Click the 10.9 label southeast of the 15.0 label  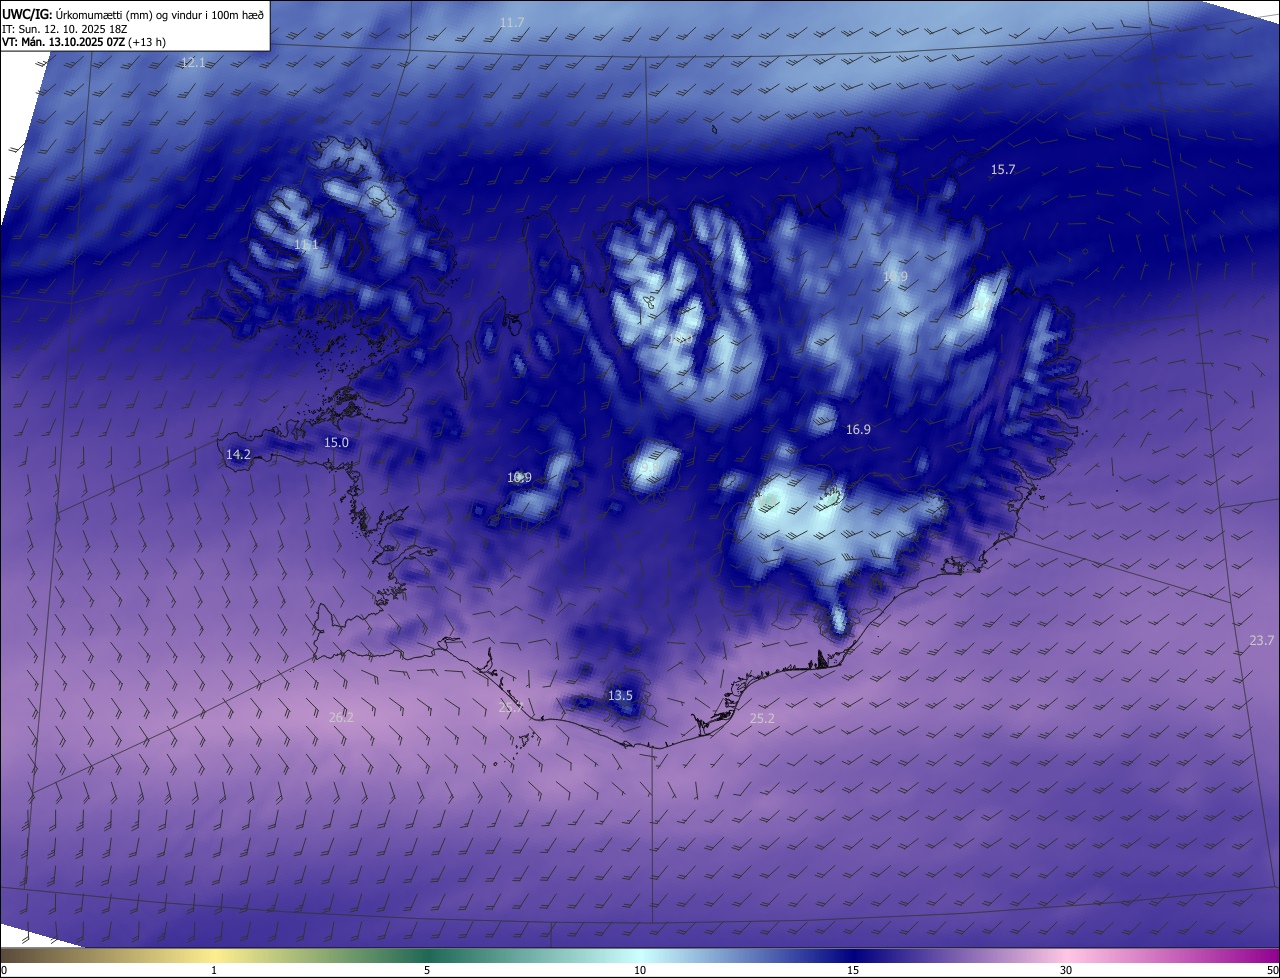click(x=519, y=478)
